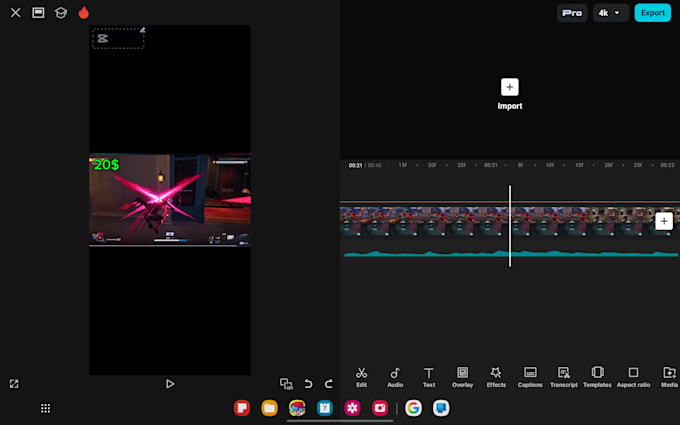Screen dimensions: 680x425
Task: Tap the red flame icon
Action: [84, 13]
